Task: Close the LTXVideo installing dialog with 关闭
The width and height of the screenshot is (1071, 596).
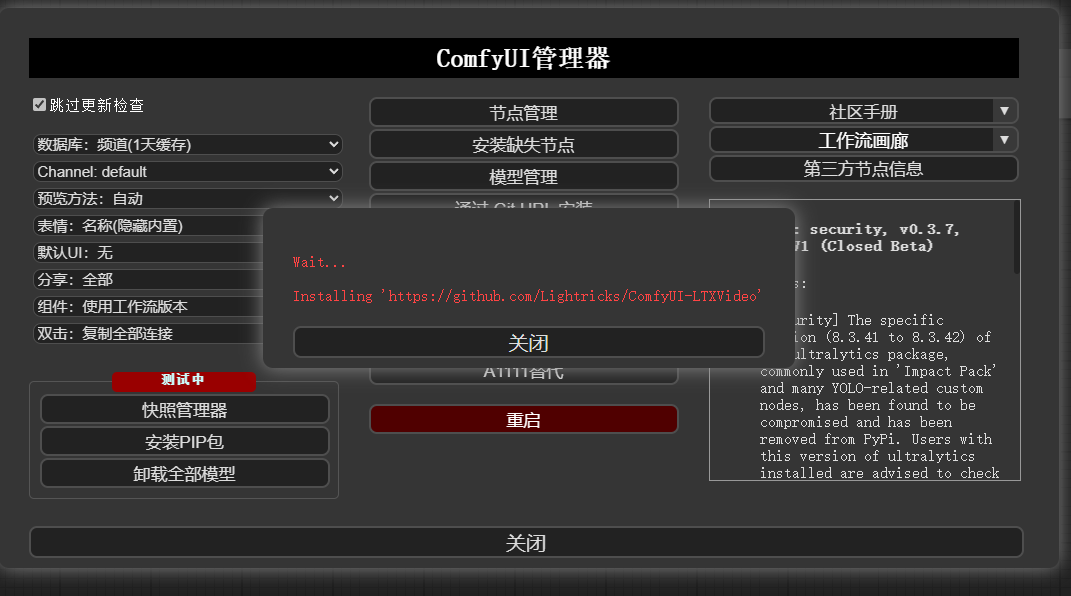Action: click(530, 341)
